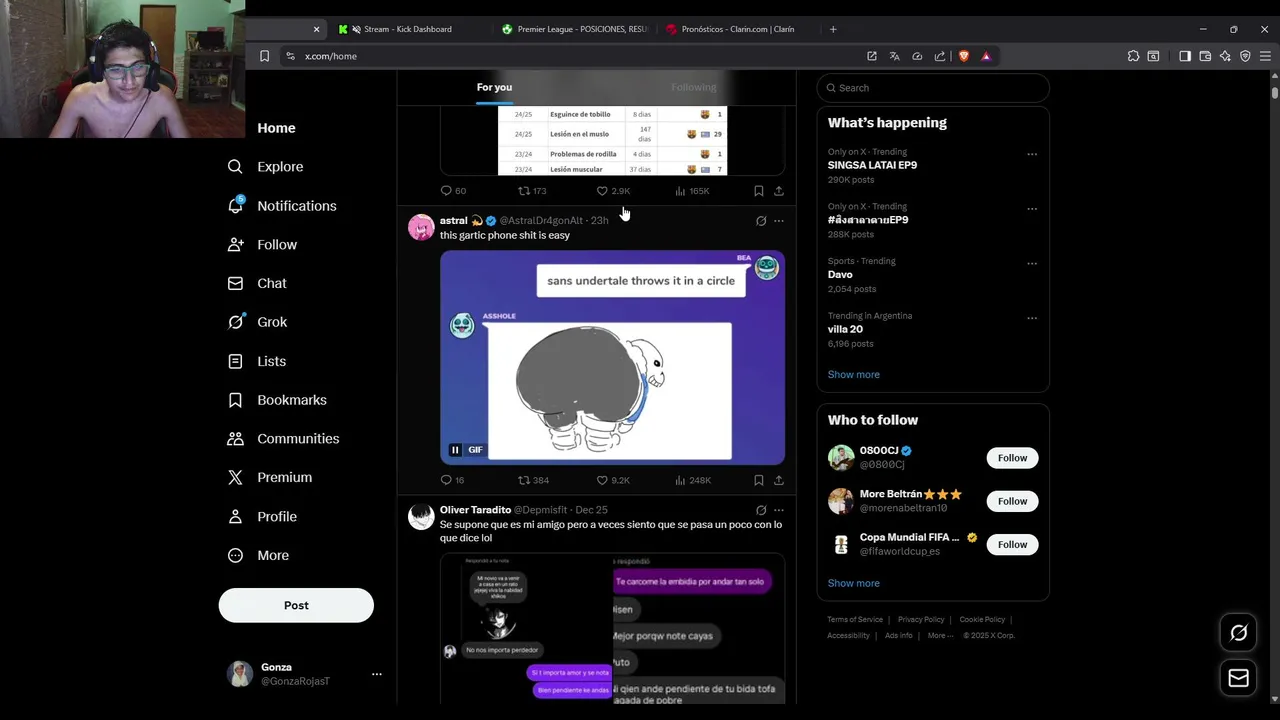Screen dimensions: 1280x720
Task: Reply to astral's gartic phone post
Action: pos(446,480)
